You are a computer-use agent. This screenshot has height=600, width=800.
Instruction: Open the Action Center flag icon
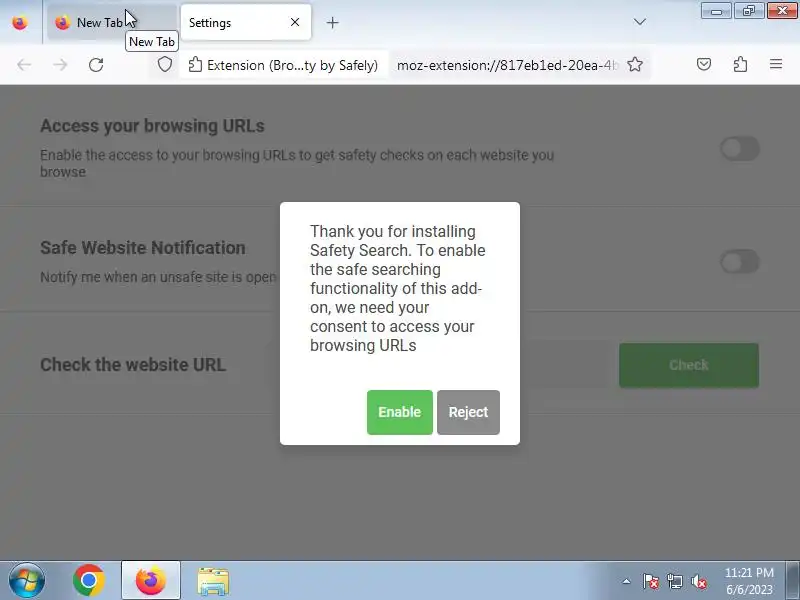click(651, 581)
